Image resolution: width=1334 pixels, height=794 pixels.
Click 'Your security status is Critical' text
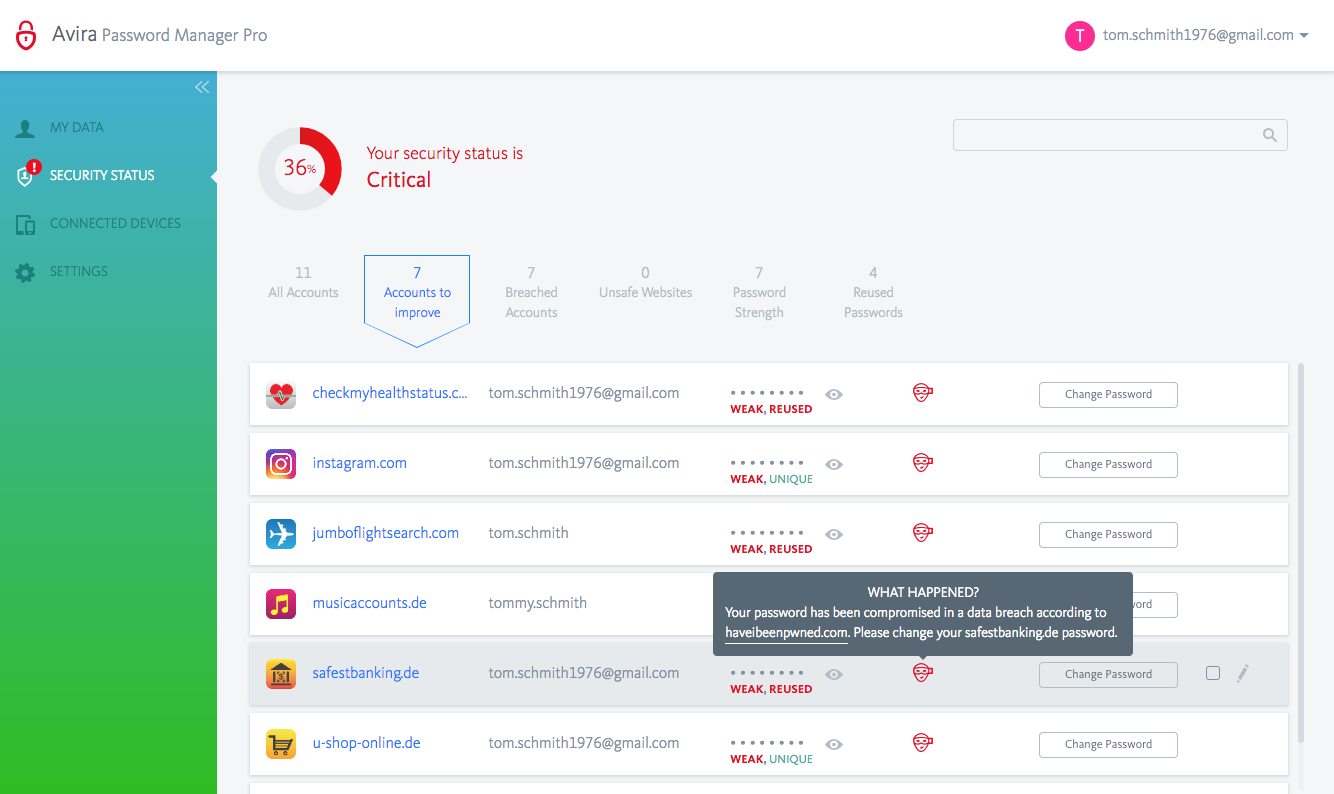pos(444,168)
